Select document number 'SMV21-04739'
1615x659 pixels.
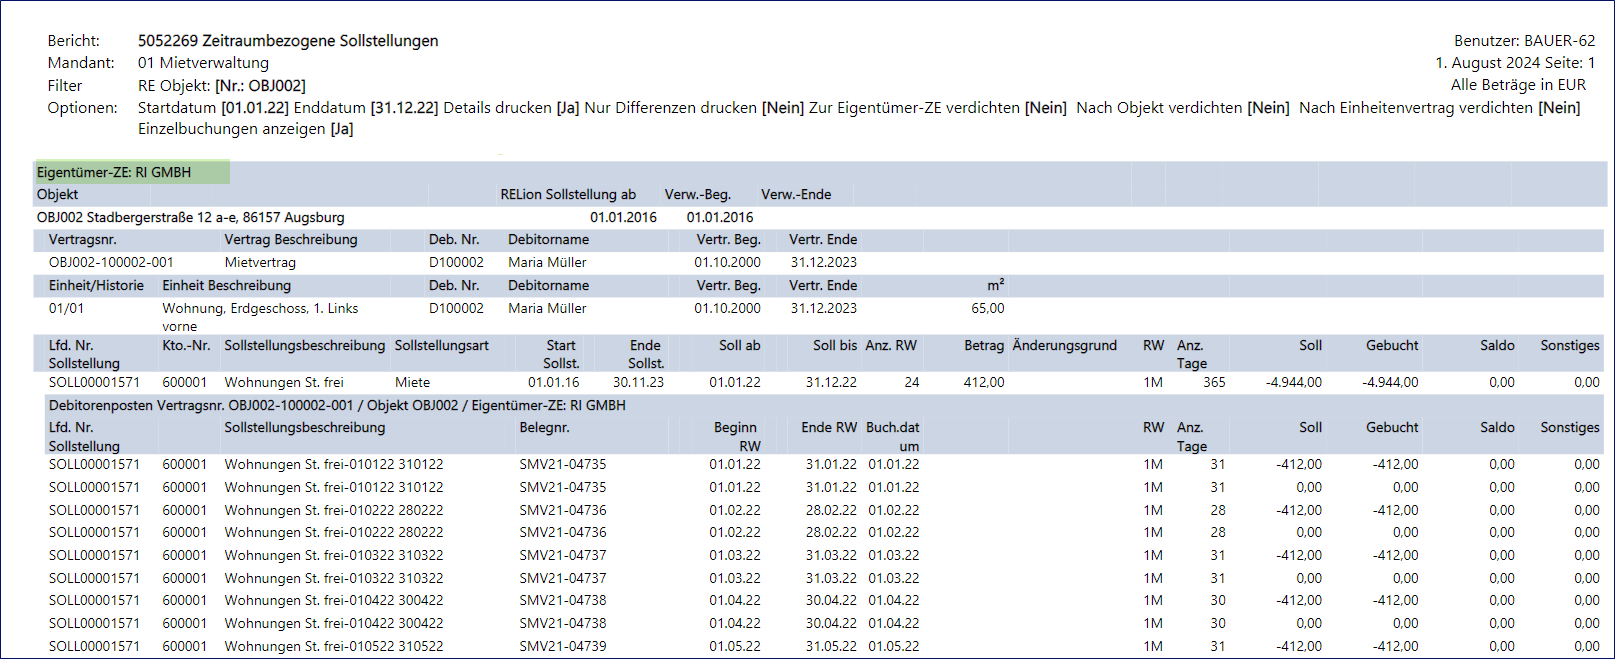point(562,646)
